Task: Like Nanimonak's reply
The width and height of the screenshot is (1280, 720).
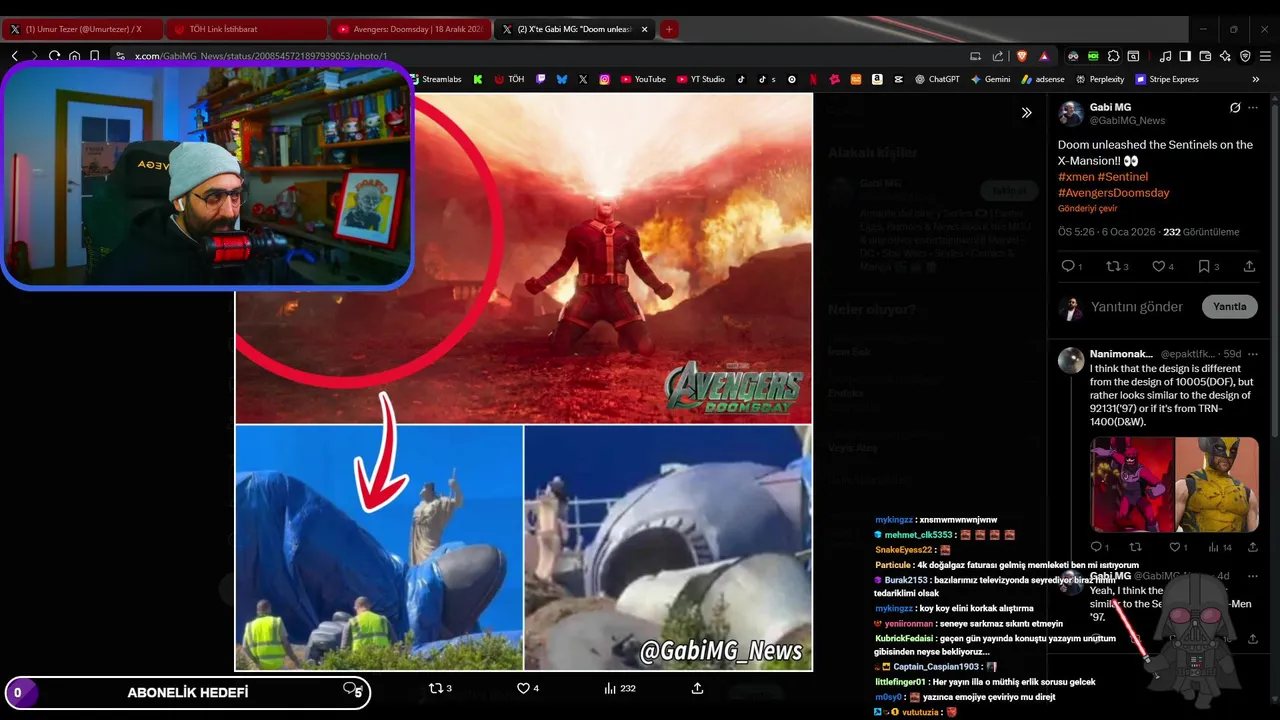Action: pyautogui.click(x=1178, y=547)
